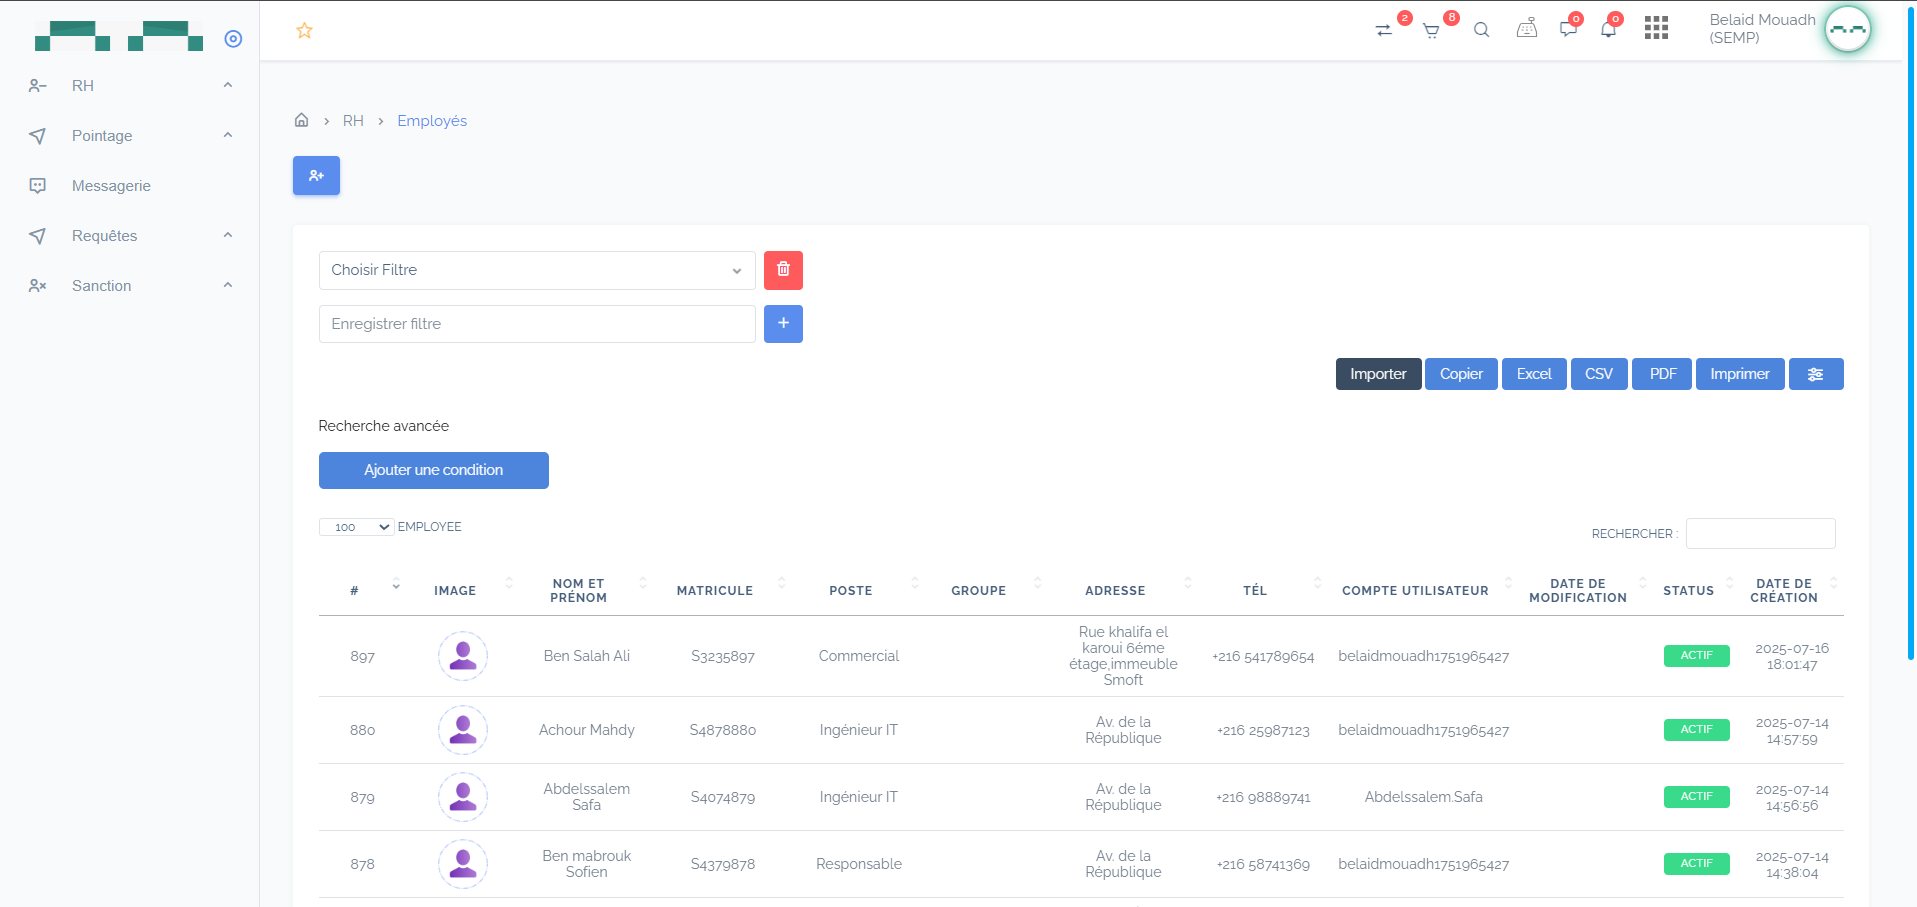Sort by the # column header
The height and width of the screenshot is (907, 1917).
(x=361, y=590)
